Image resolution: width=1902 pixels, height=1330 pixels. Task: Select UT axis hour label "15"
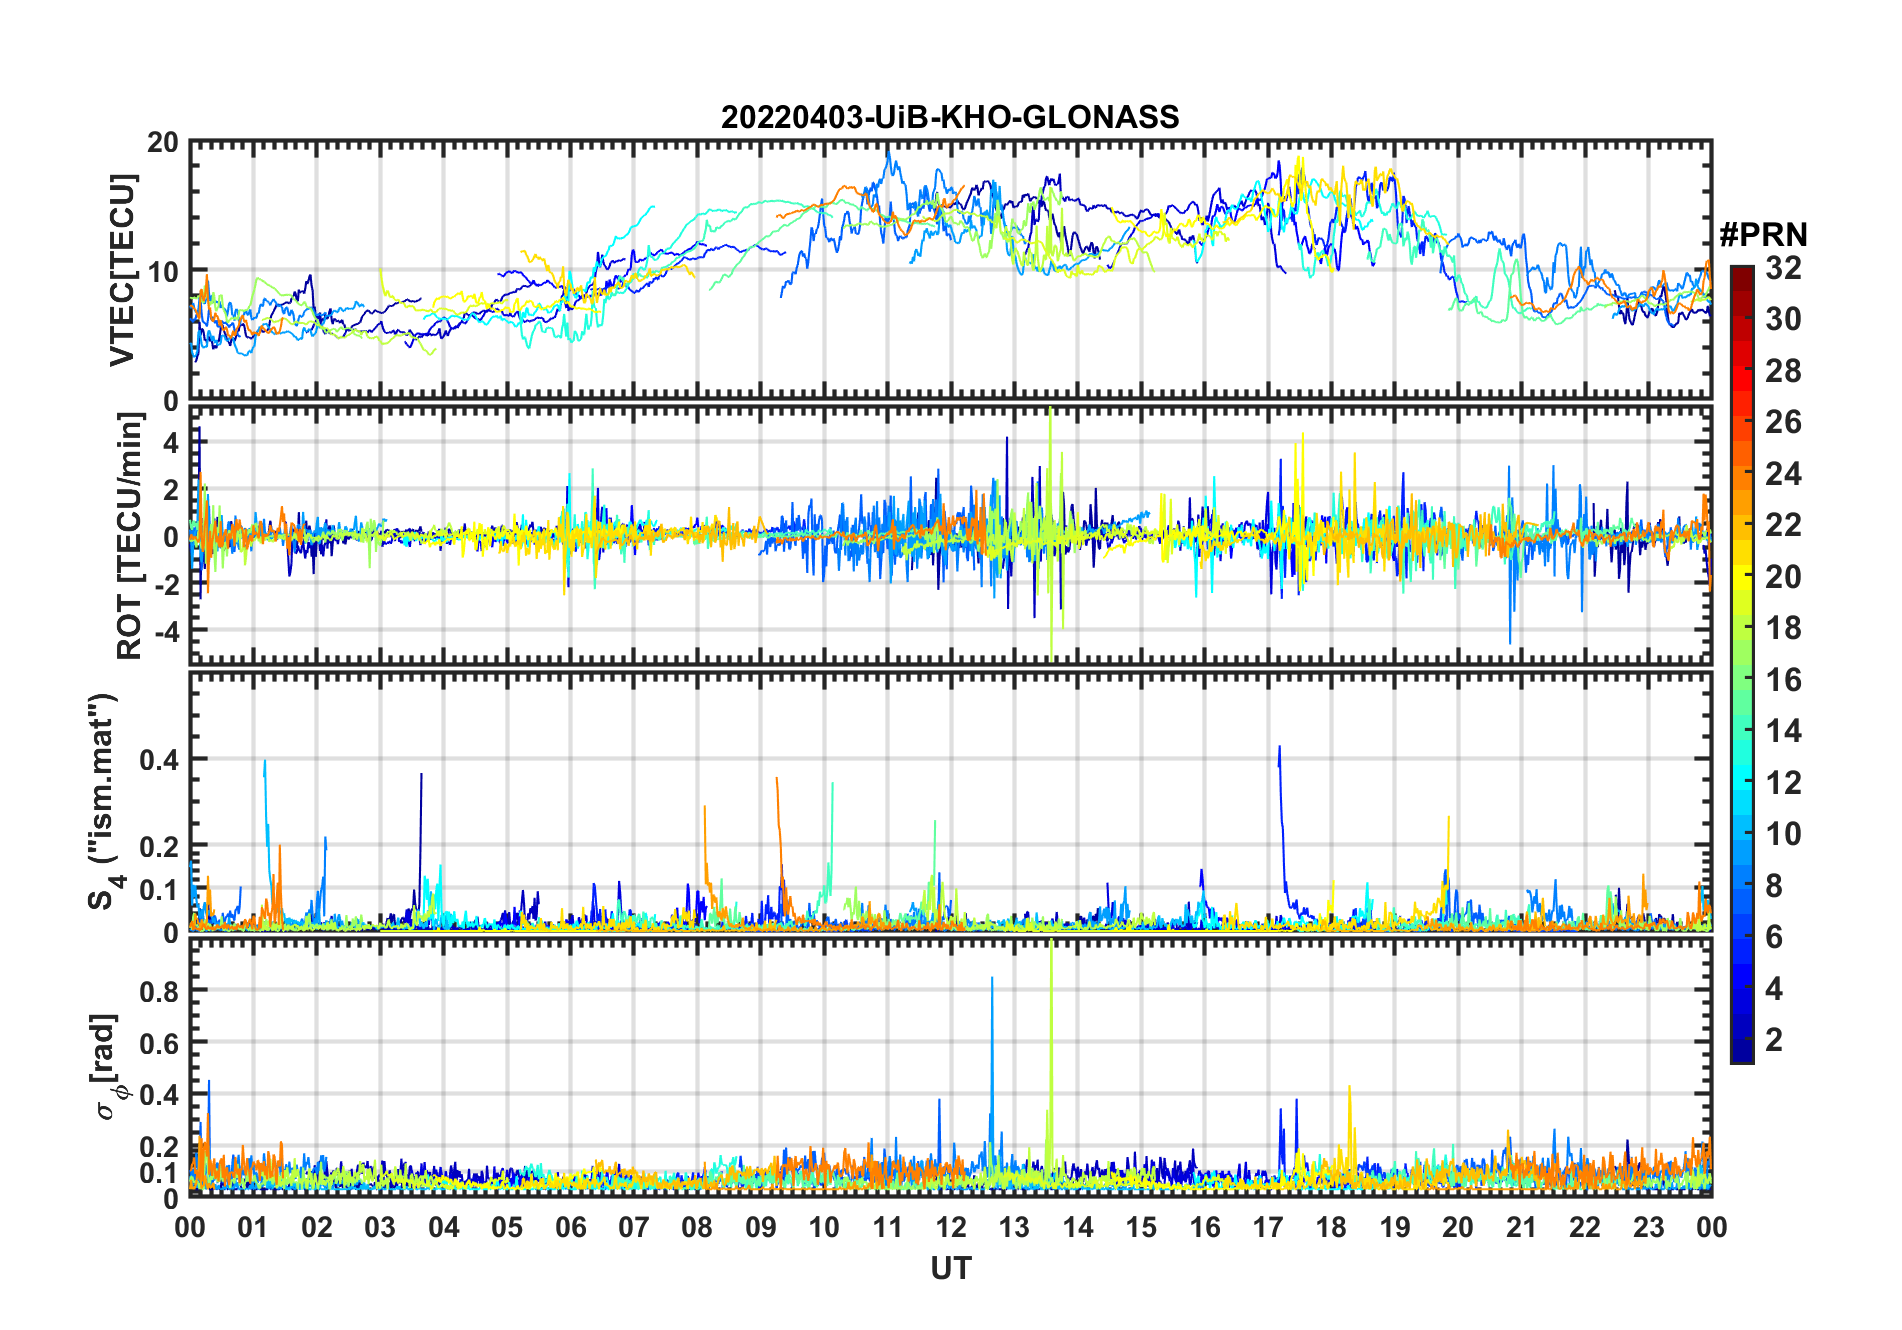click(1141, 1227)
